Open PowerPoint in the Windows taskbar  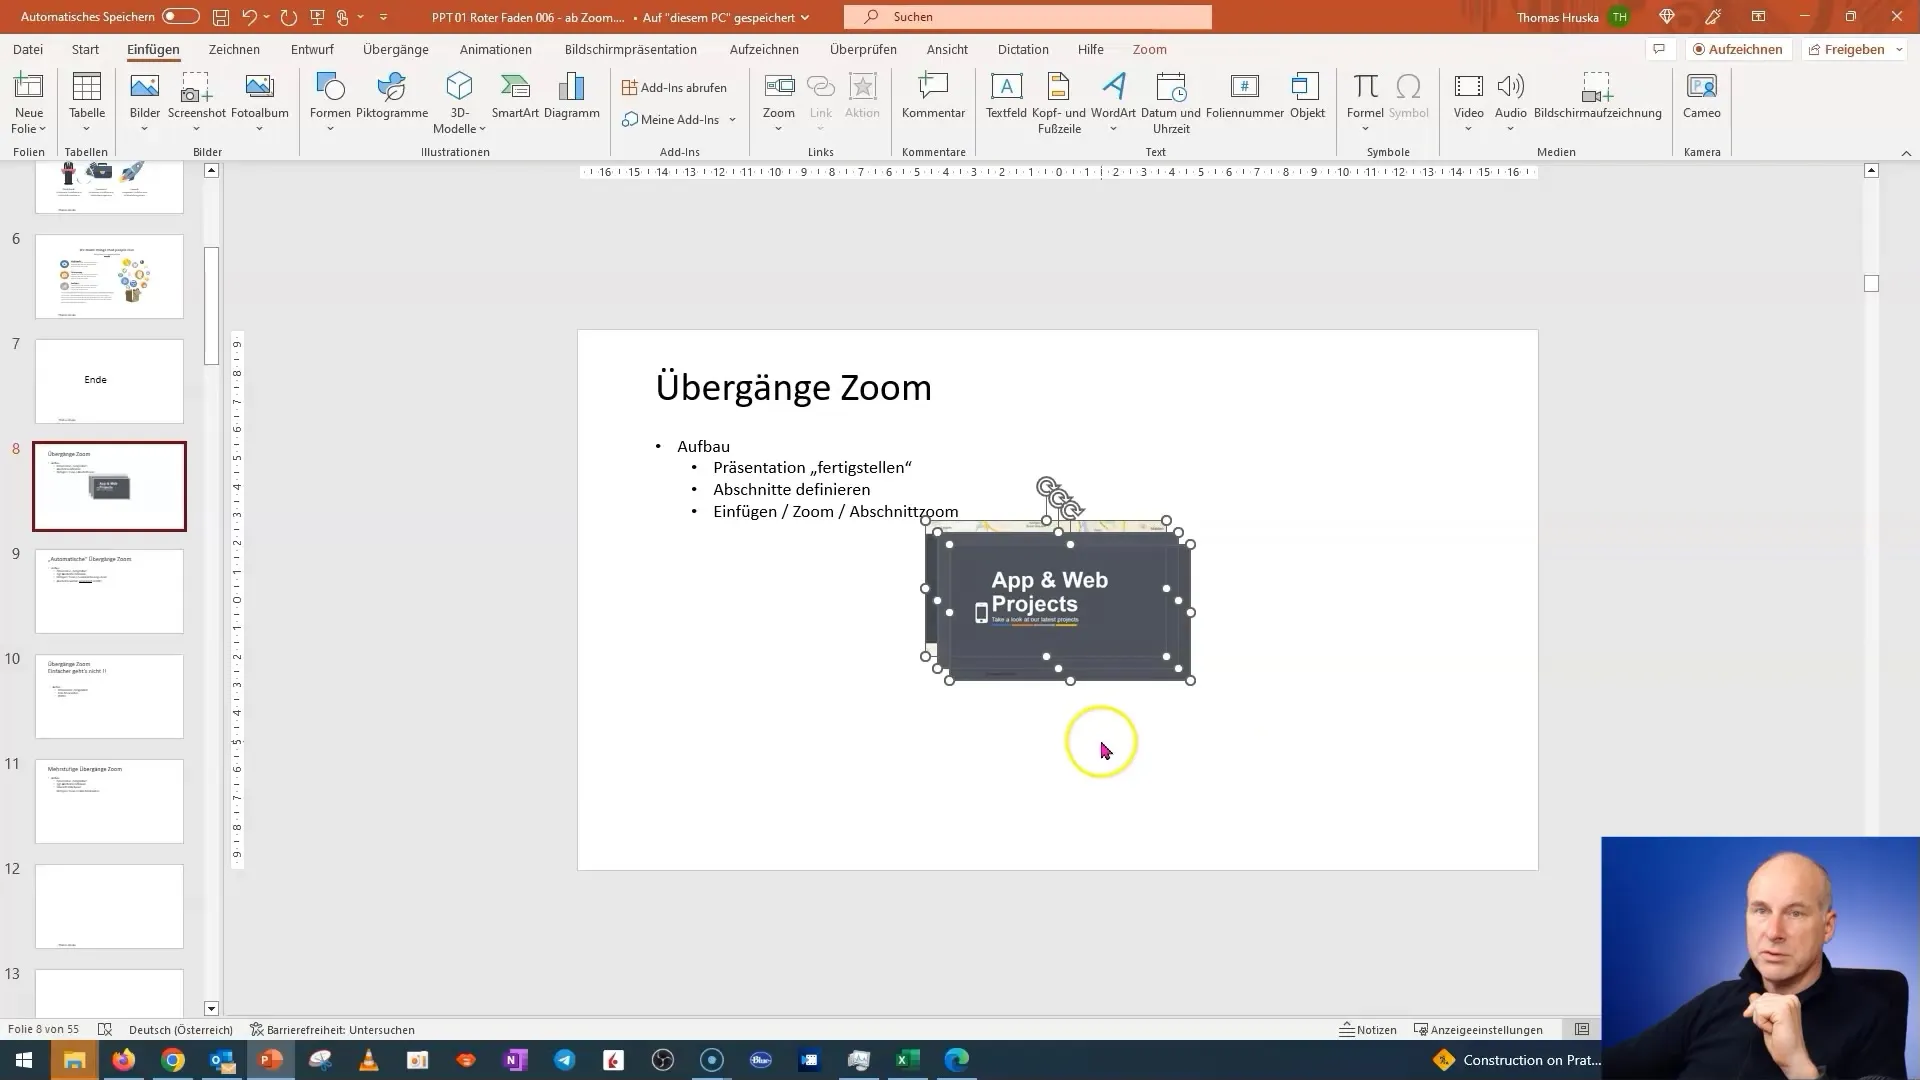[271, 1060]
